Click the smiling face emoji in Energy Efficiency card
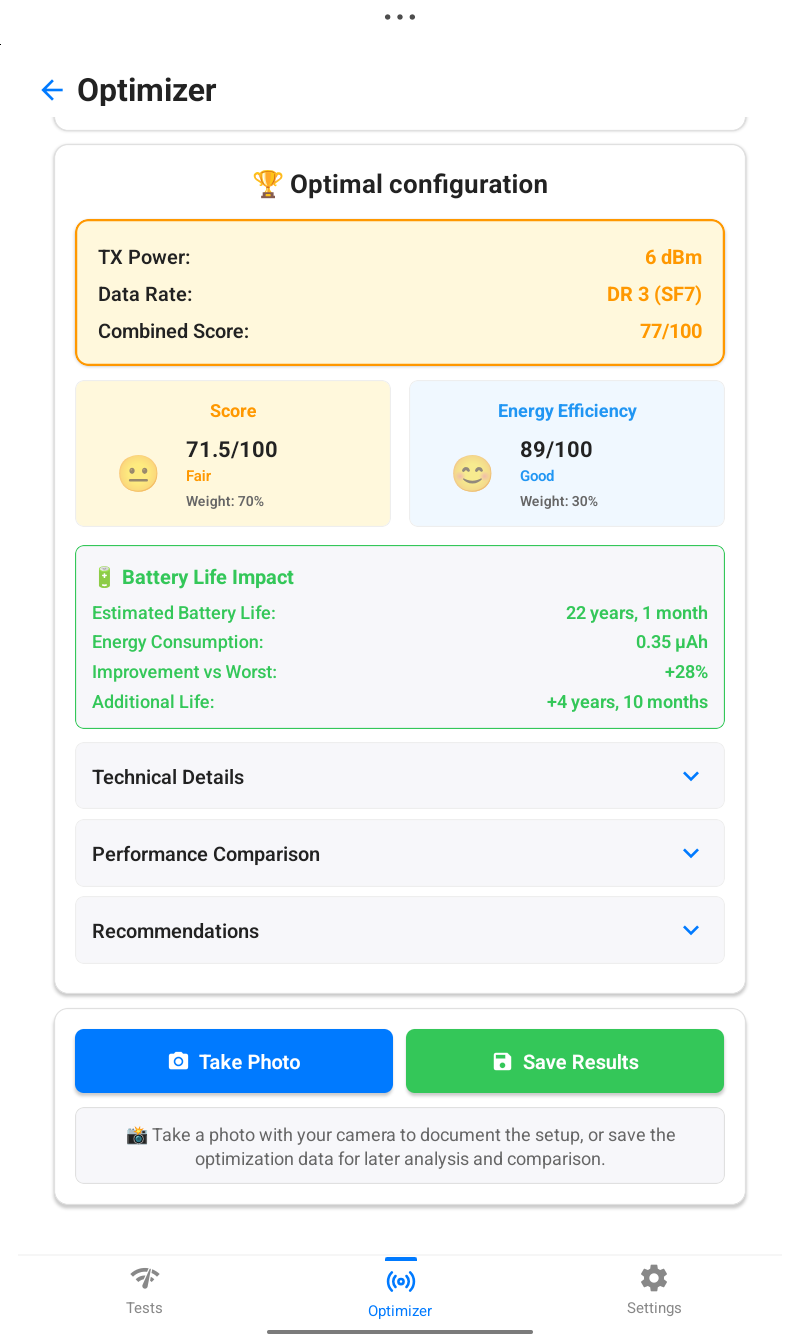Viewport: 800px width, 1340px height. click(x=472, y=473)
